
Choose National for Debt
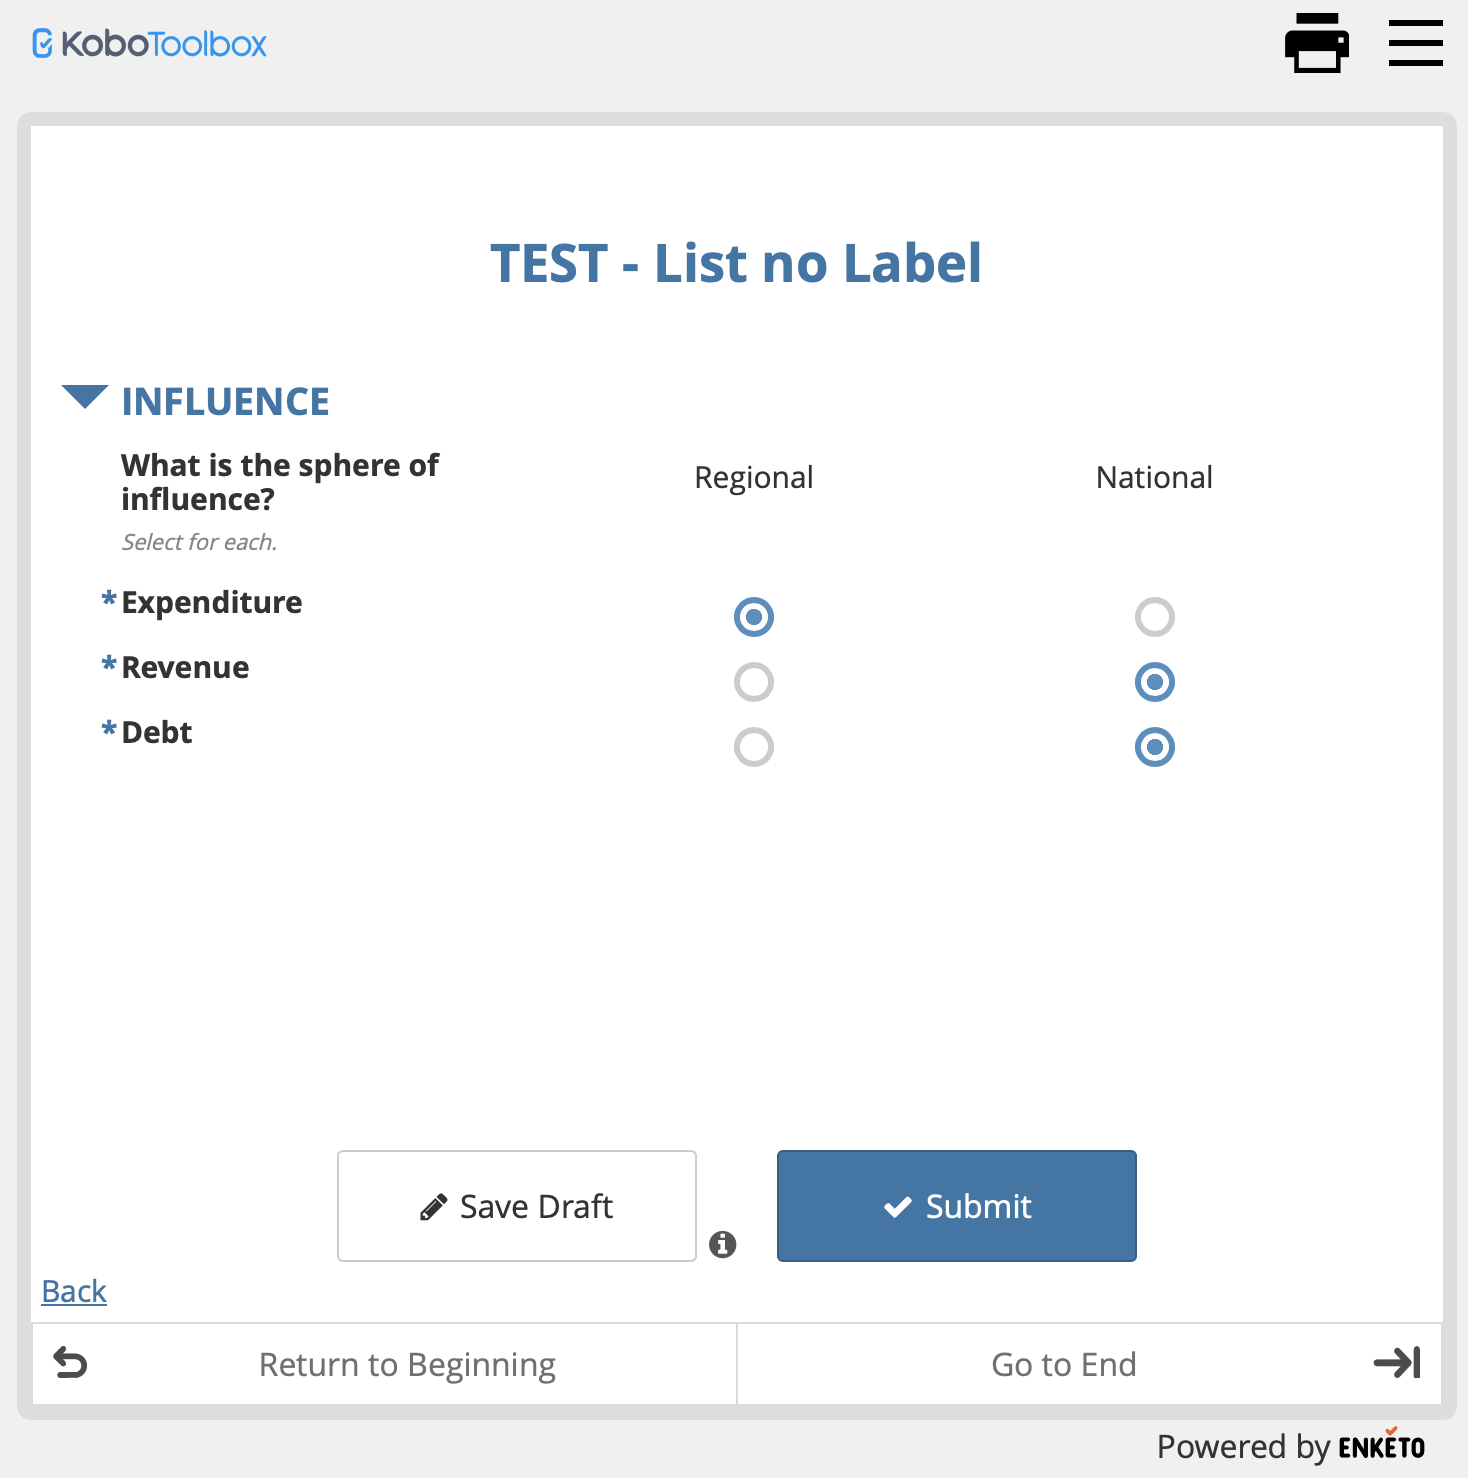pyautogui.click(x=1154, y=747)
